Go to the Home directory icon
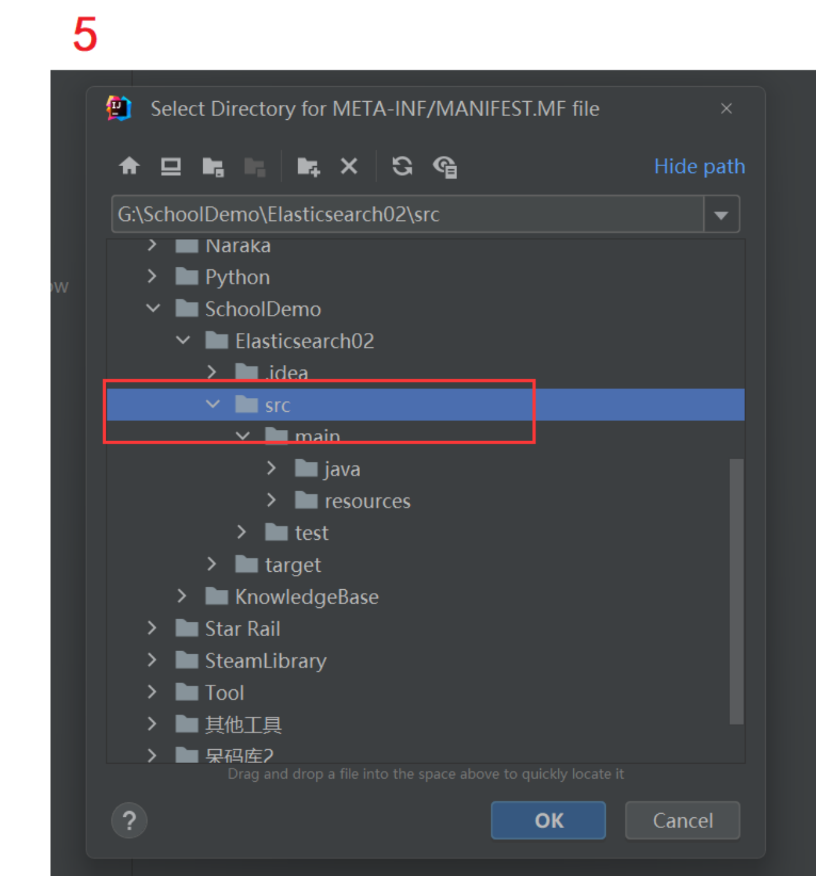816x876 pixels. (129, 166)
